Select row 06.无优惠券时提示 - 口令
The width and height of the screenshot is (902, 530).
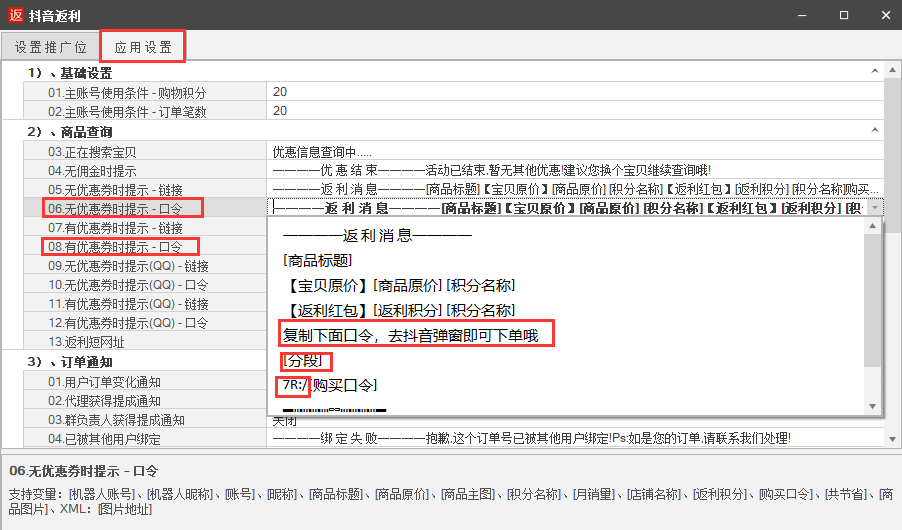[144, 208]
